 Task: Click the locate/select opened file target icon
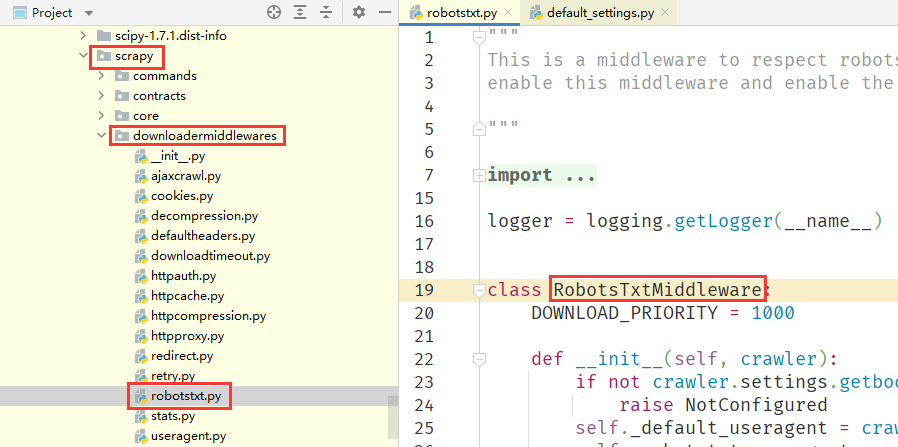(x=274, y=13)
